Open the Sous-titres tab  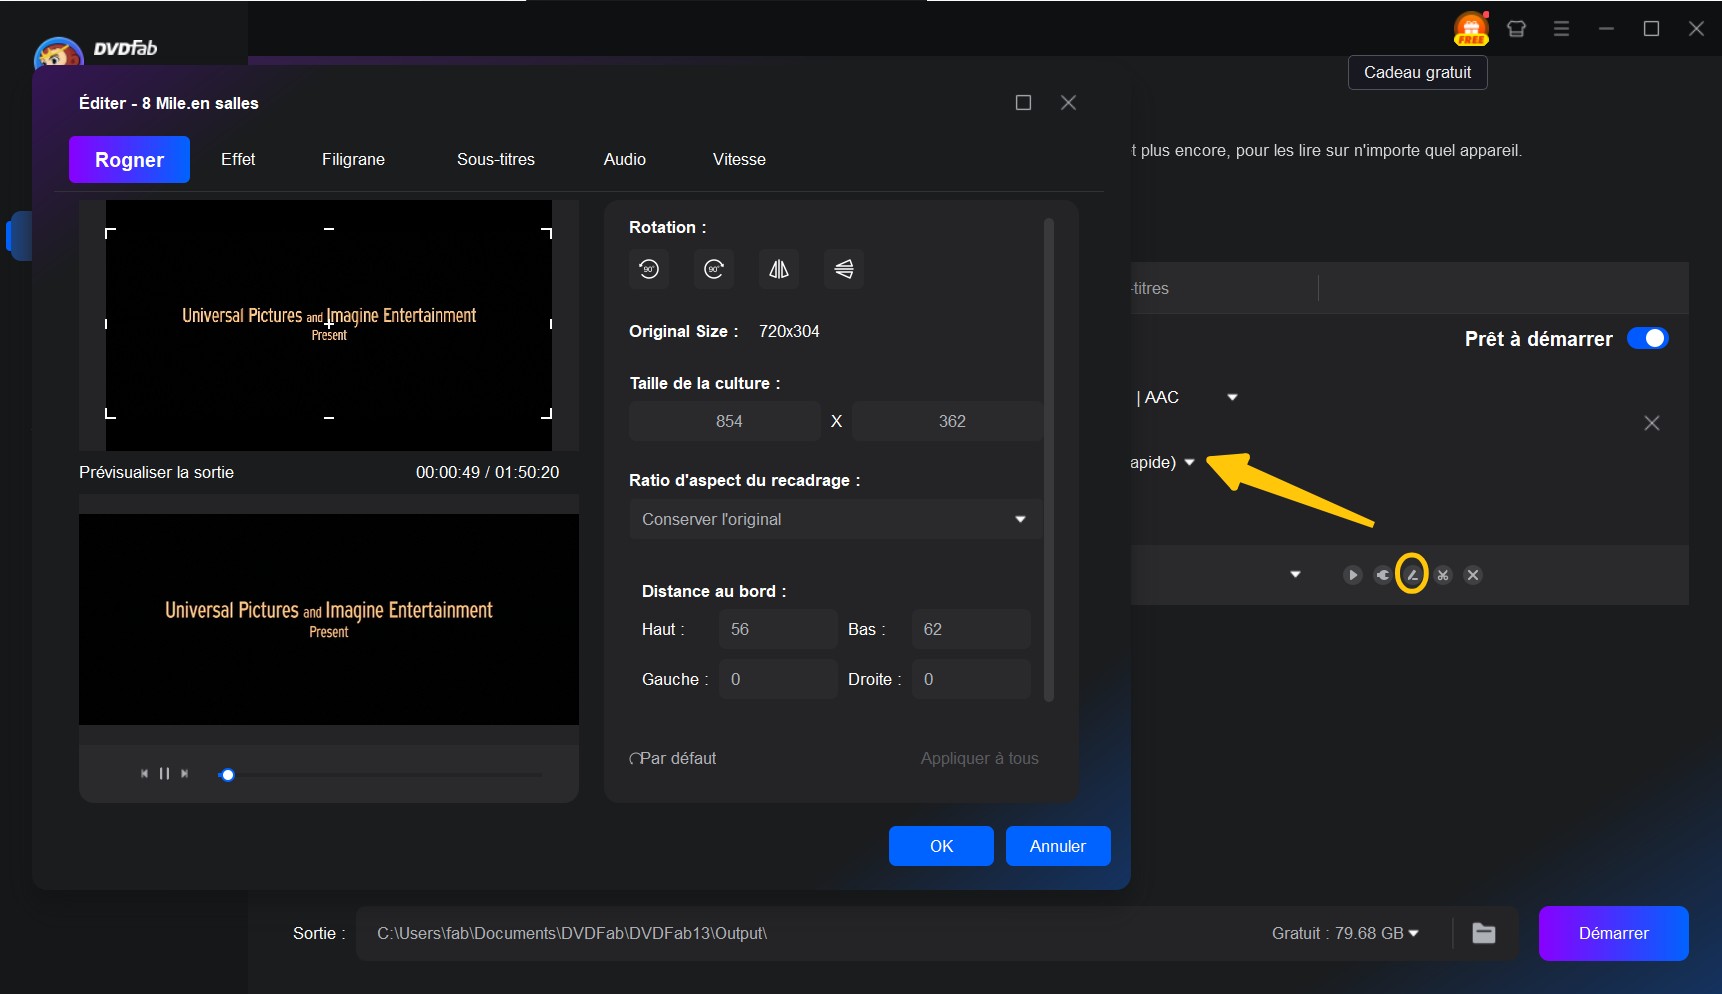[x=496, y=159]
